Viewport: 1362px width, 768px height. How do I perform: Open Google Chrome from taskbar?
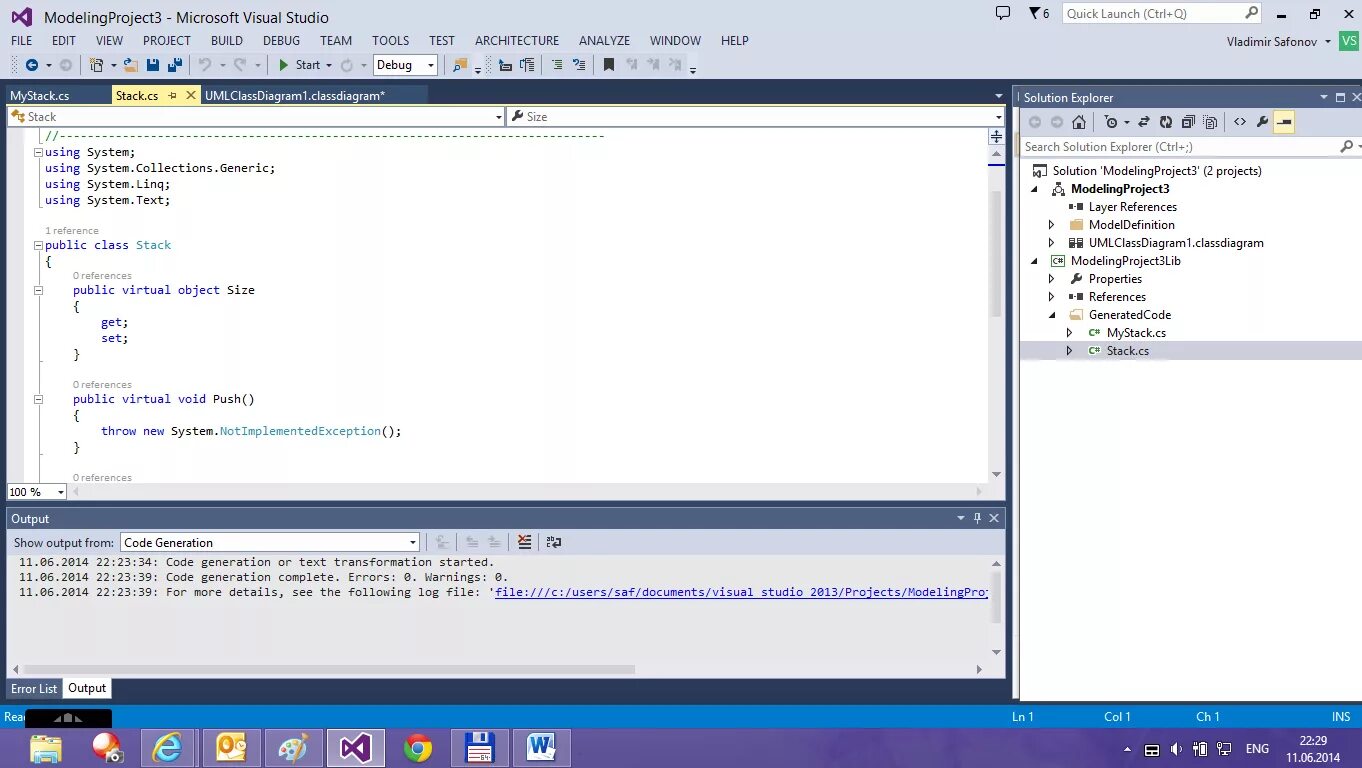click(417, 748)
